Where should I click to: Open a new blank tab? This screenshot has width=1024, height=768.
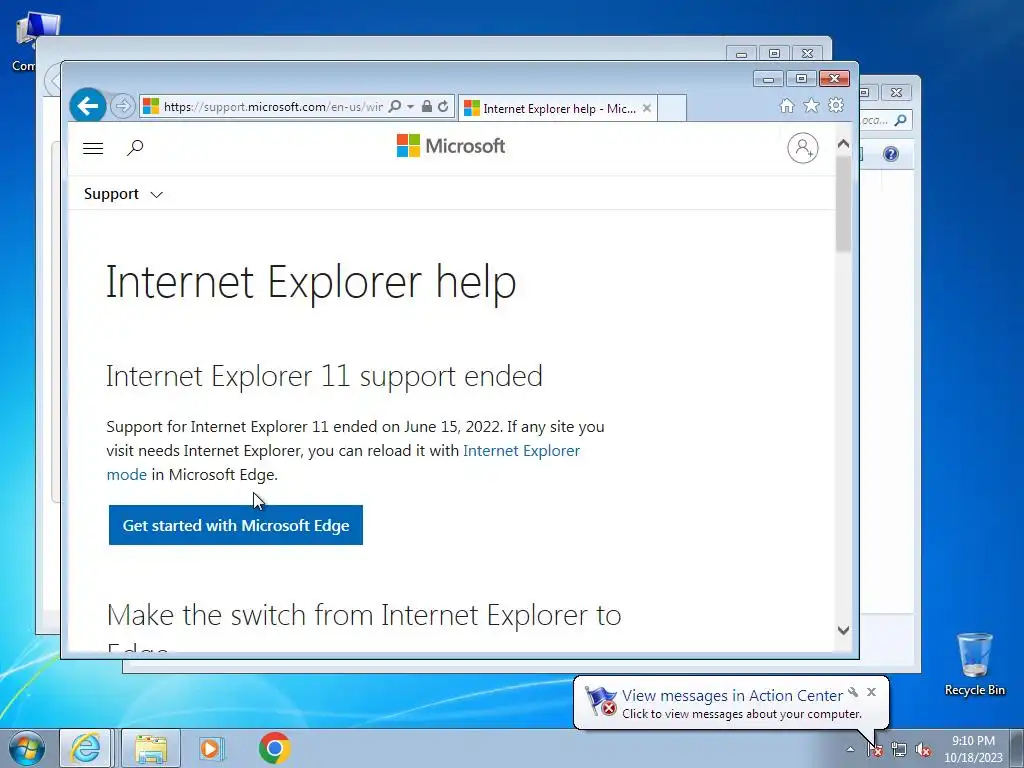click(x=671, y=108)
